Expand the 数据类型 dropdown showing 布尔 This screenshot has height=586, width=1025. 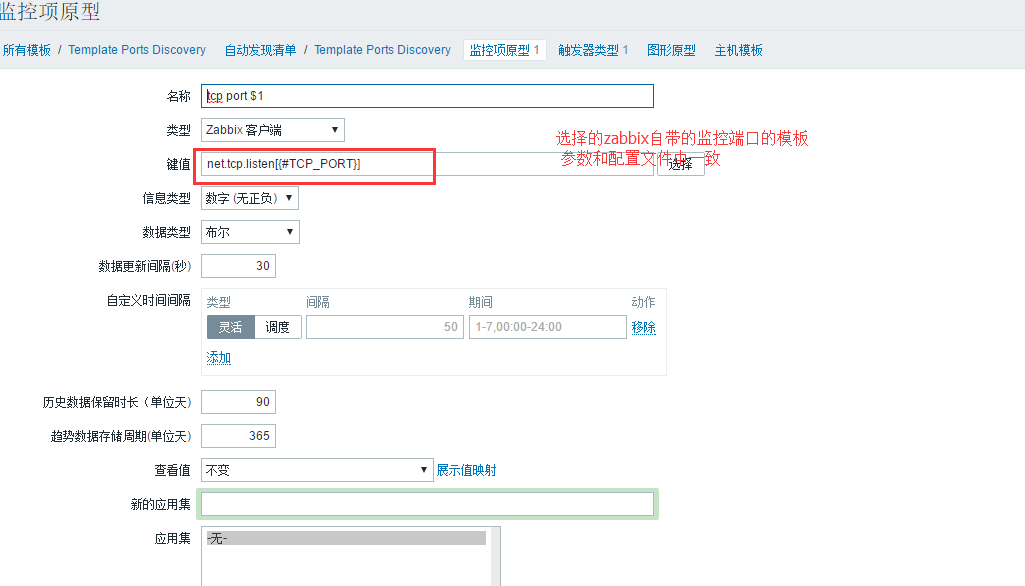click(x=249, y=231)
